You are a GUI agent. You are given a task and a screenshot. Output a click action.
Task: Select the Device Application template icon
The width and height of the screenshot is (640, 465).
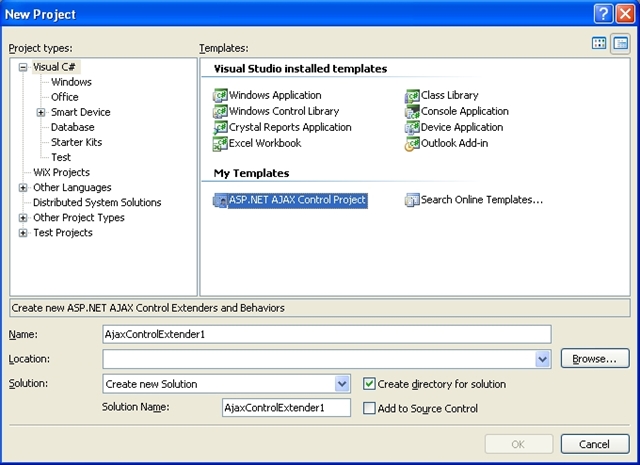click(412, 127)
